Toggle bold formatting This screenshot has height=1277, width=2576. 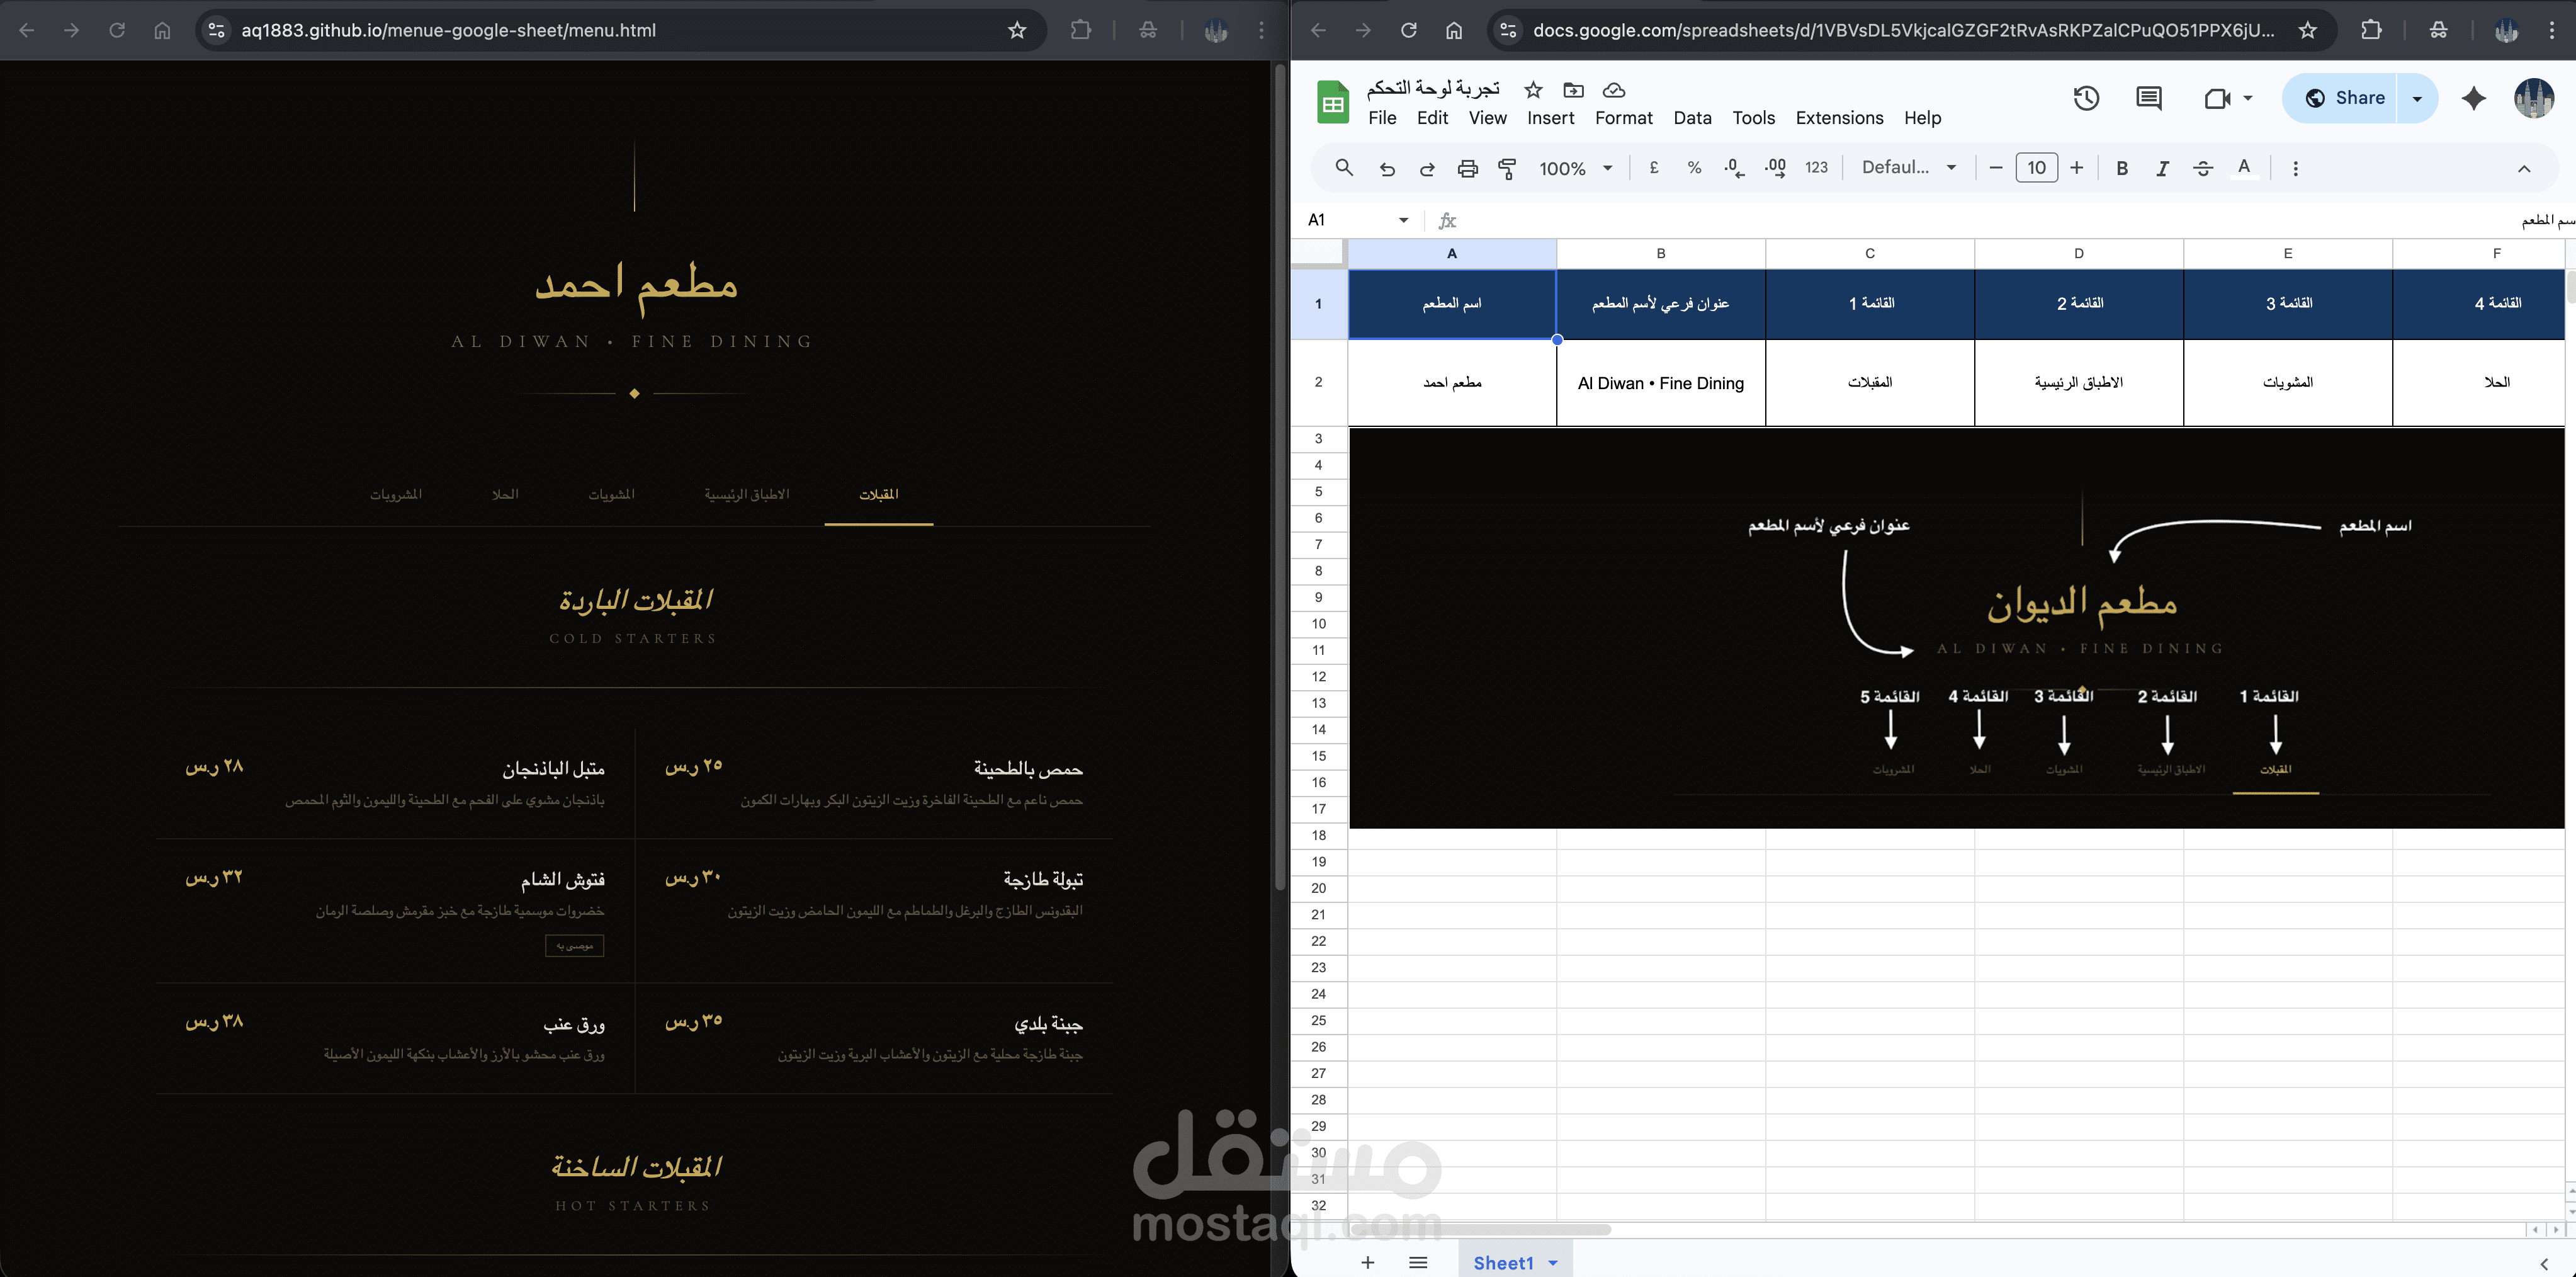[x=2122, y=168]
